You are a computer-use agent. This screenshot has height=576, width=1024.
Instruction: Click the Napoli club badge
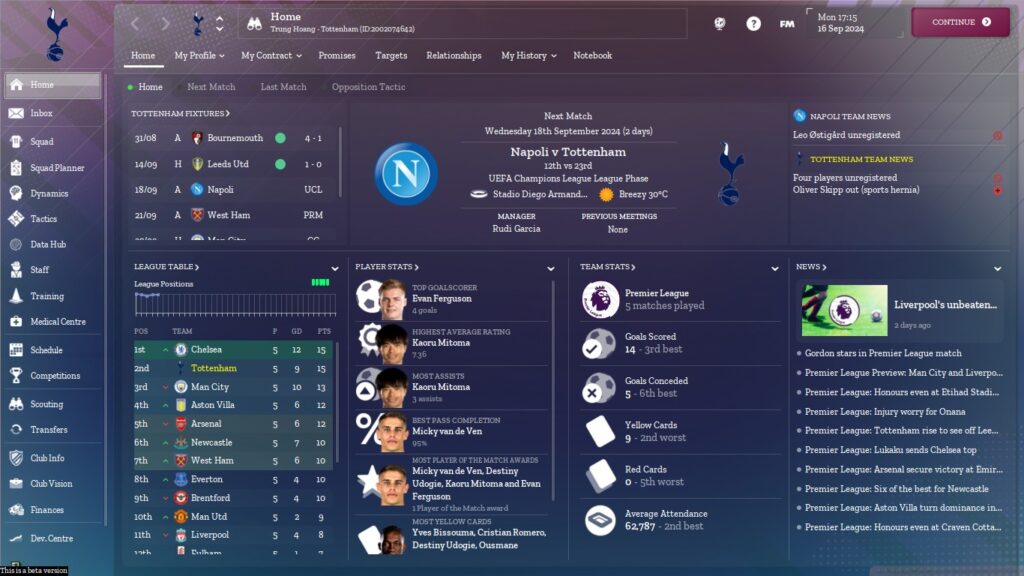pyautogui.click(x=406, y=174)
